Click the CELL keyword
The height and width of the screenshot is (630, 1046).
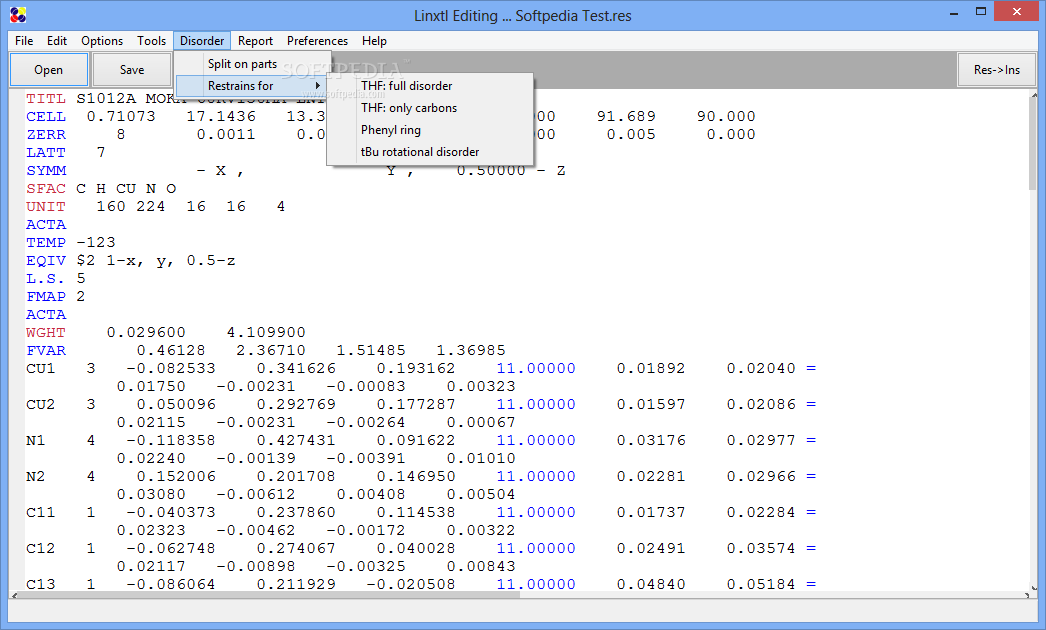(46, 117)
